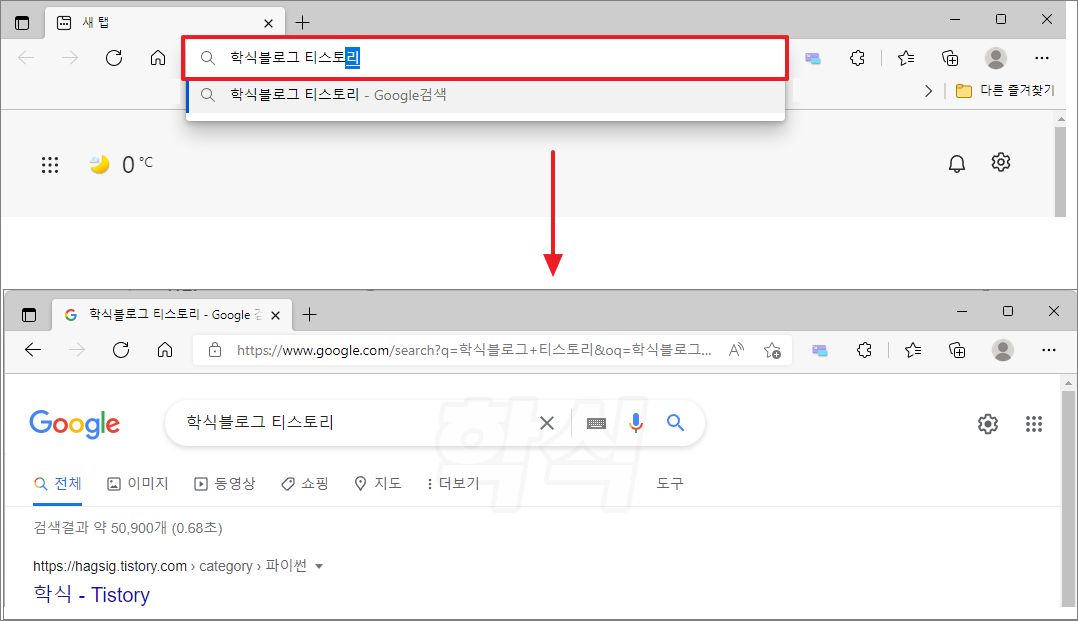
Task: Open a new tab in bottom window
Action: 309,315
